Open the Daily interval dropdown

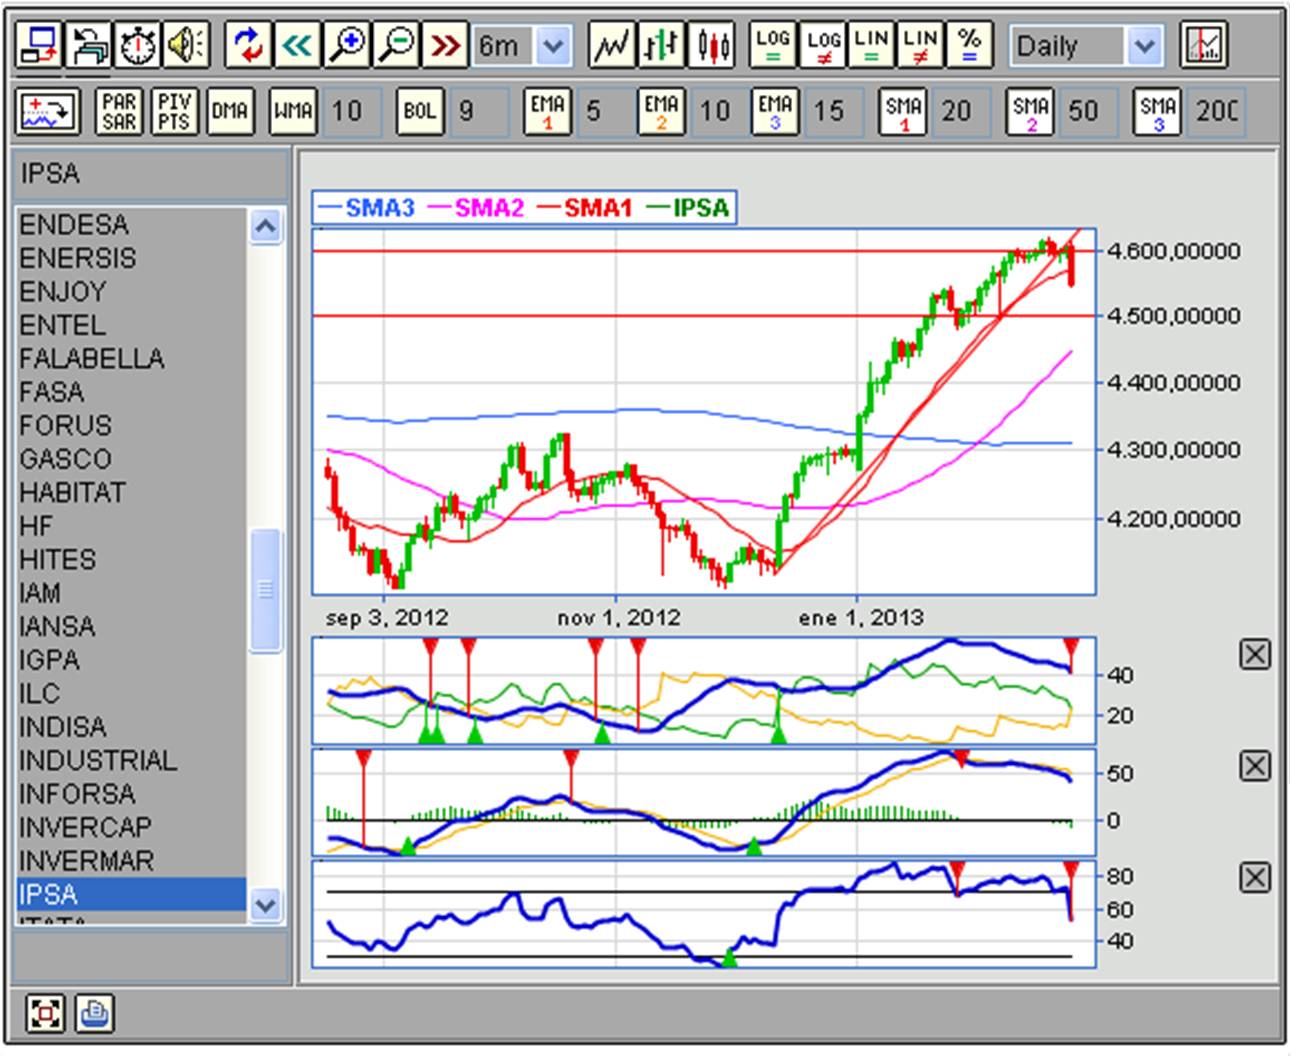tap(1144, 46)
